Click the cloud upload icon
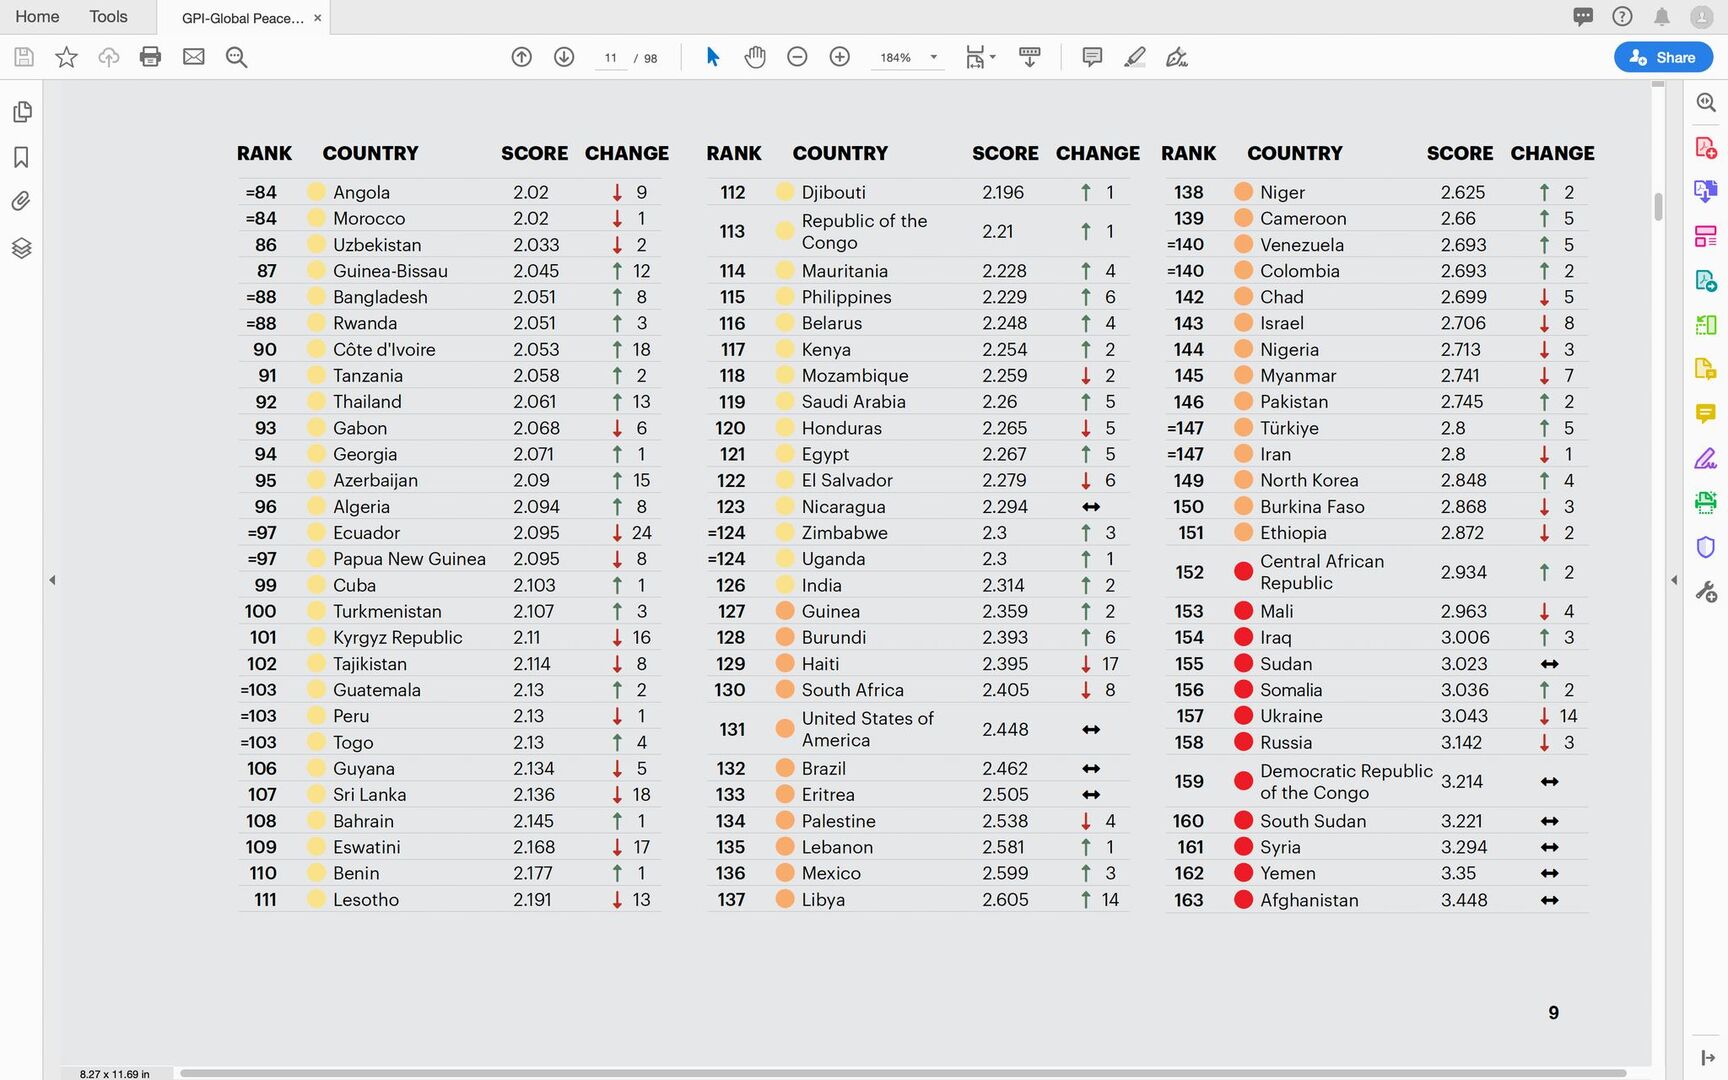Image resolution: width=1728 pixels, height=1080 pixels. pos(109,57)
